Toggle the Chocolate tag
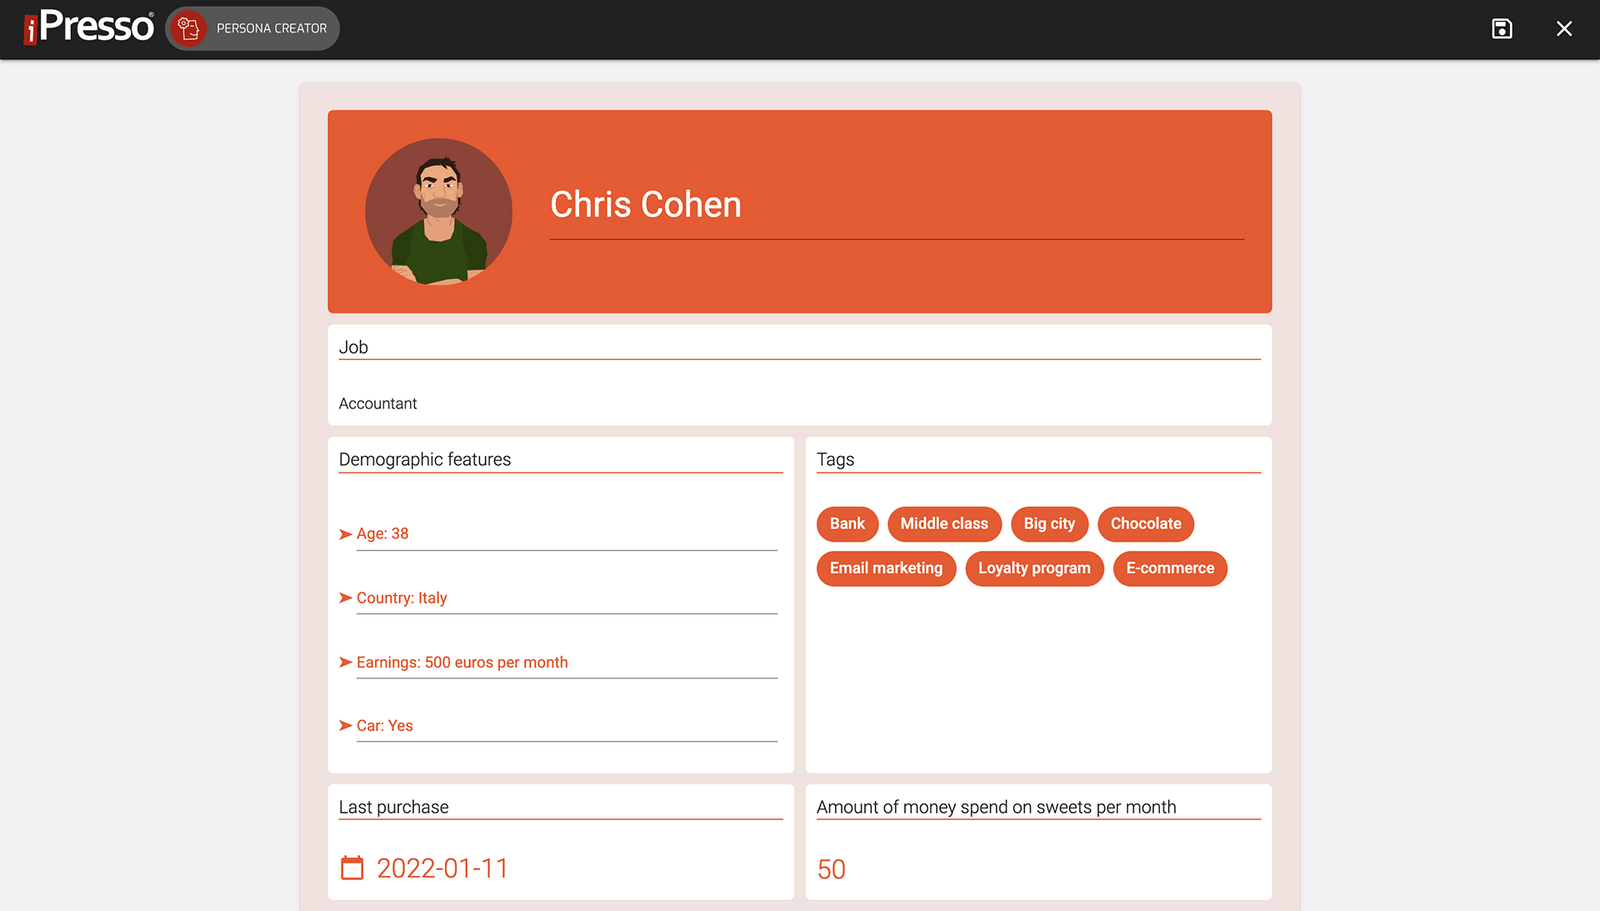The height and width of the screenshot is (911, 1600). pyautogui.click(x=1145, y=523)
